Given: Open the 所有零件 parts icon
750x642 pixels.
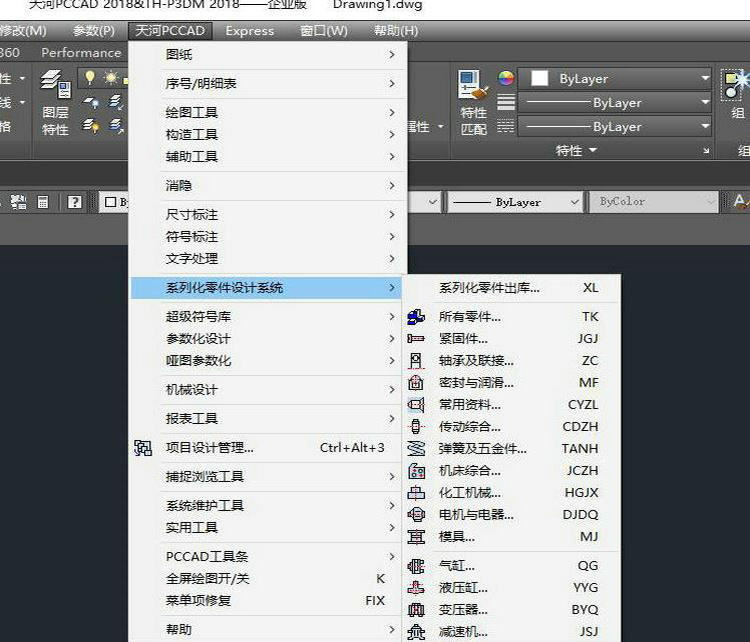Looking at the screenshot, I should [416, 317].
